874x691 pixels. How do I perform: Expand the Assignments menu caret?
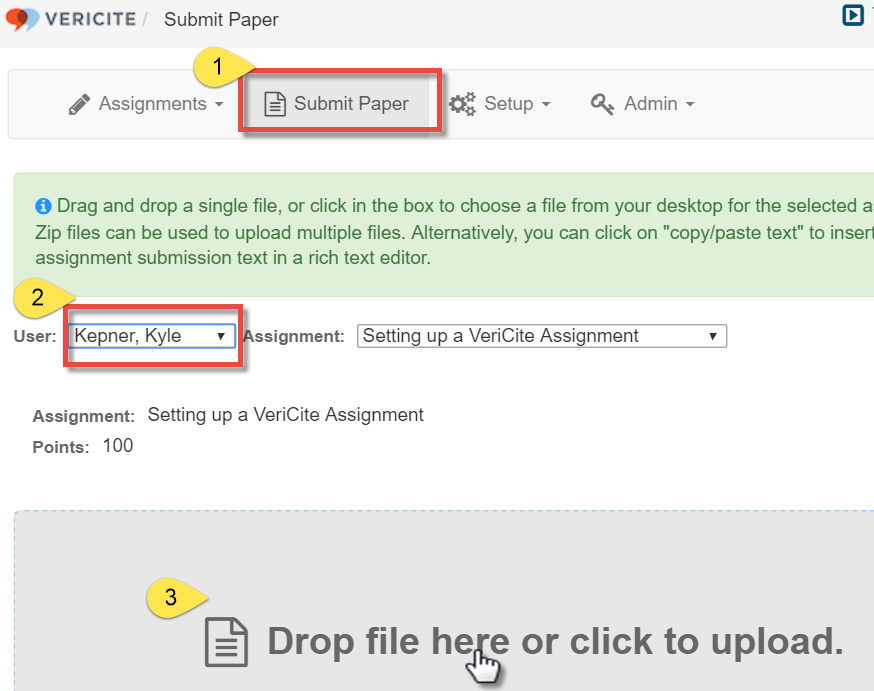click(217, 105)
